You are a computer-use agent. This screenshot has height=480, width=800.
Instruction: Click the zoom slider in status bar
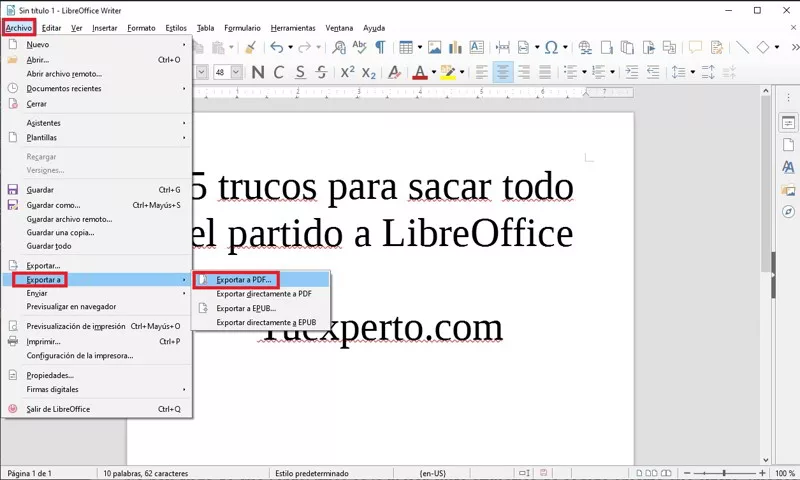click(x=723, y=473)
